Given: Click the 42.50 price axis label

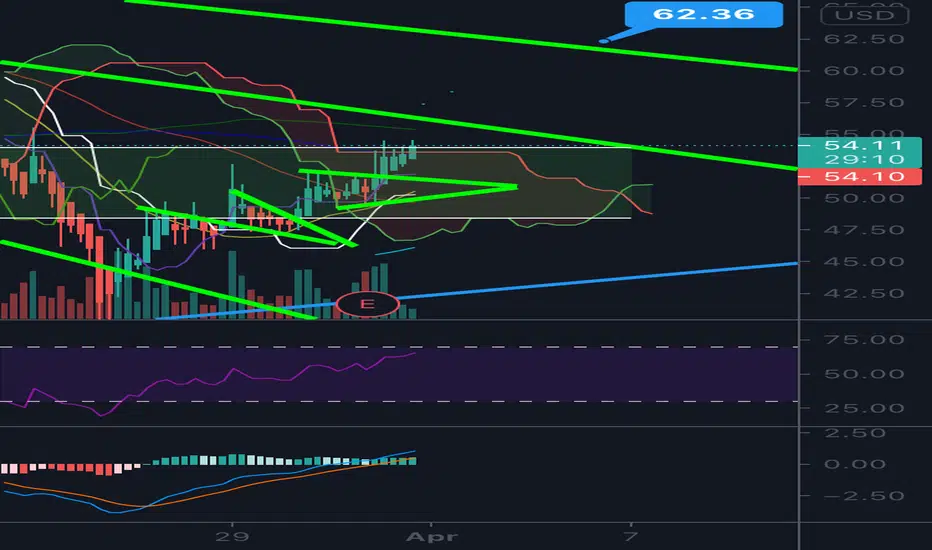Looking at the screenshot, I should pyautogui.click(x=864, y=294).
